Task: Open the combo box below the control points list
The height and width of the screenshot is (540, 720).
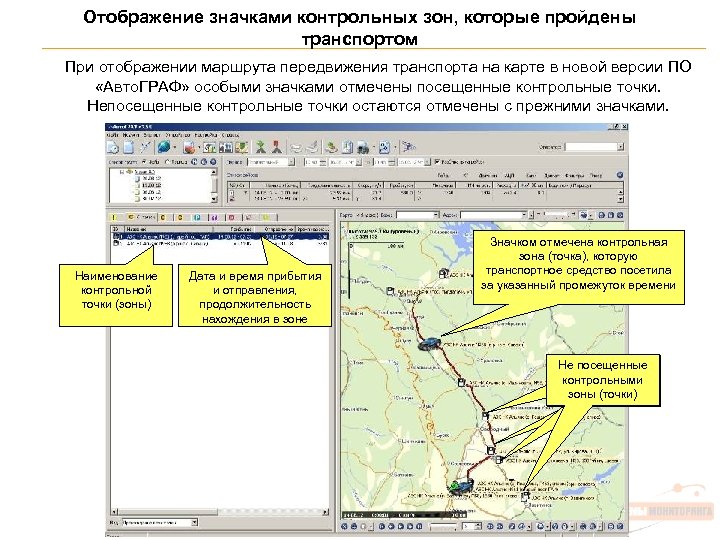Action: (x=160, y=523)
